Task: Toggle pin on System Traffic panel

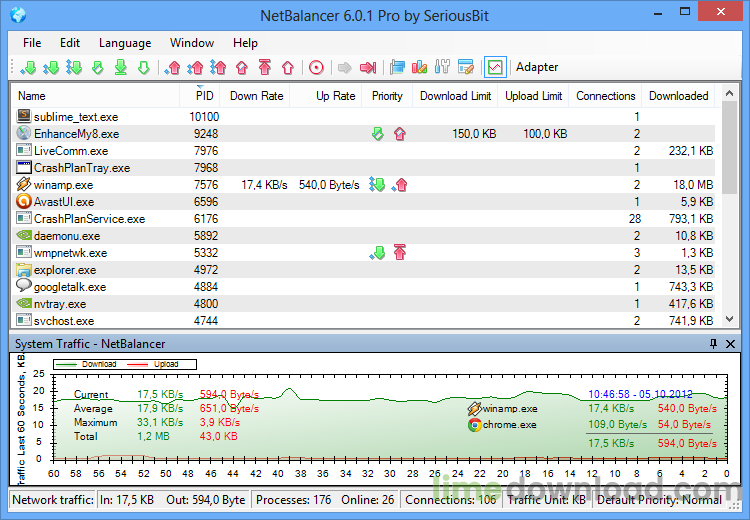Action: (713, 344)
